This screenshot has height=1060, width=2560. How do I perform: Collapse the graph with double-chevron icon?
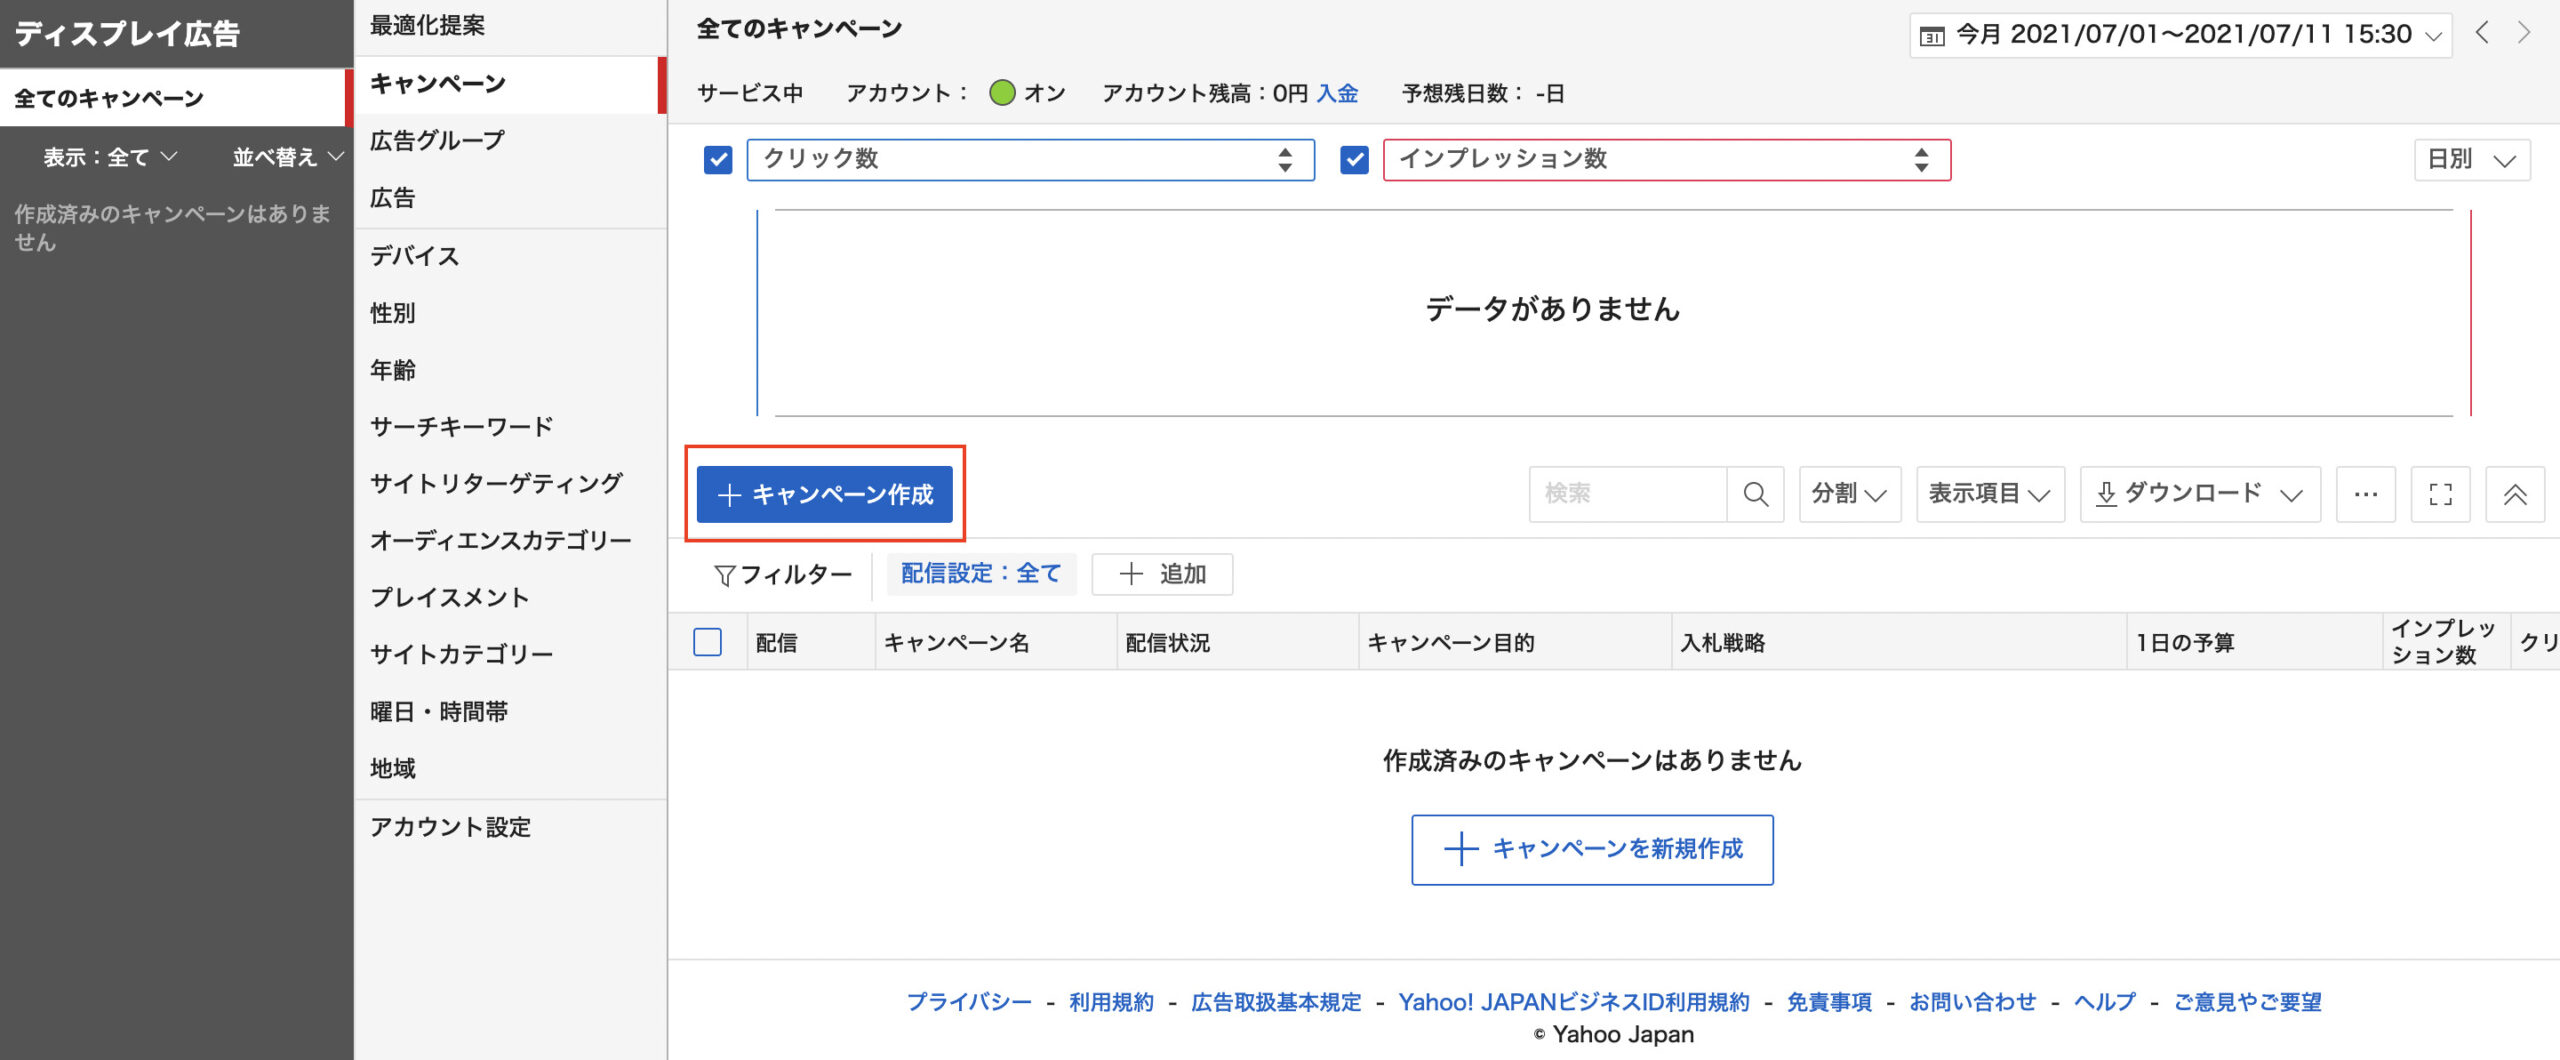pos(2514,494)
